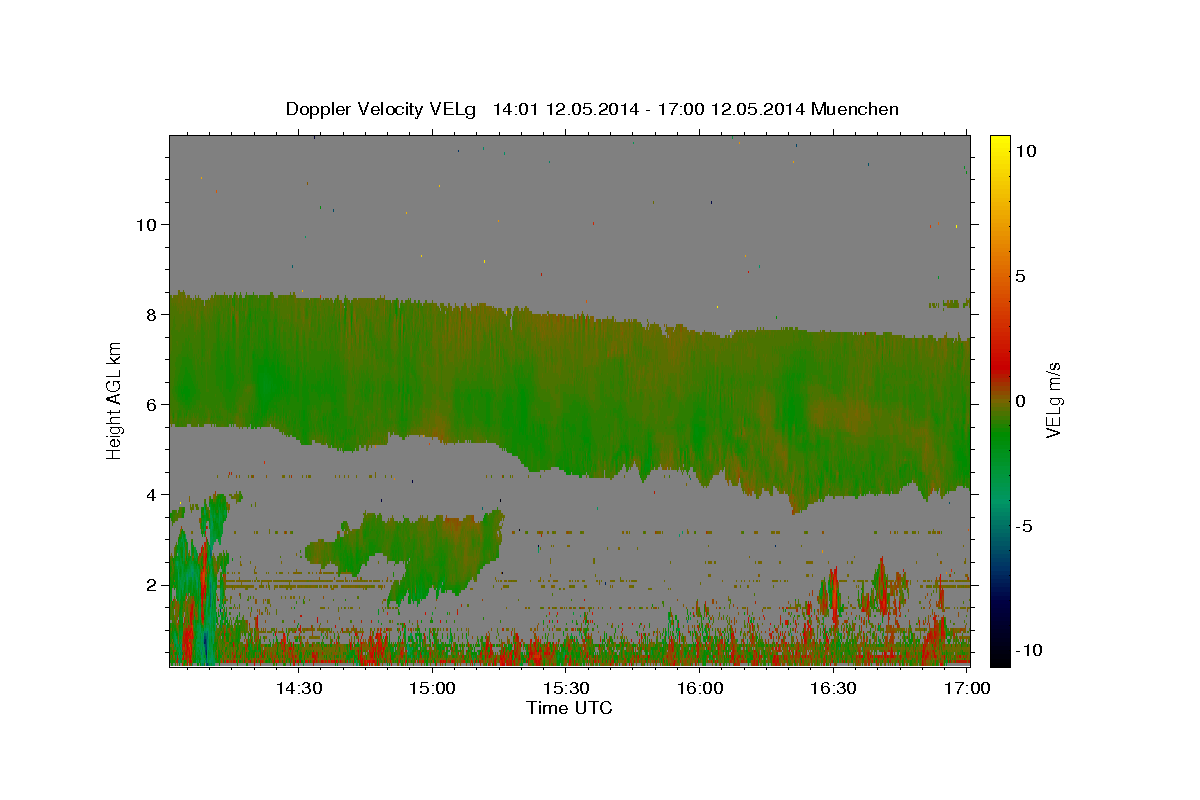Click the '17:00' time axis label

(968, 689)
